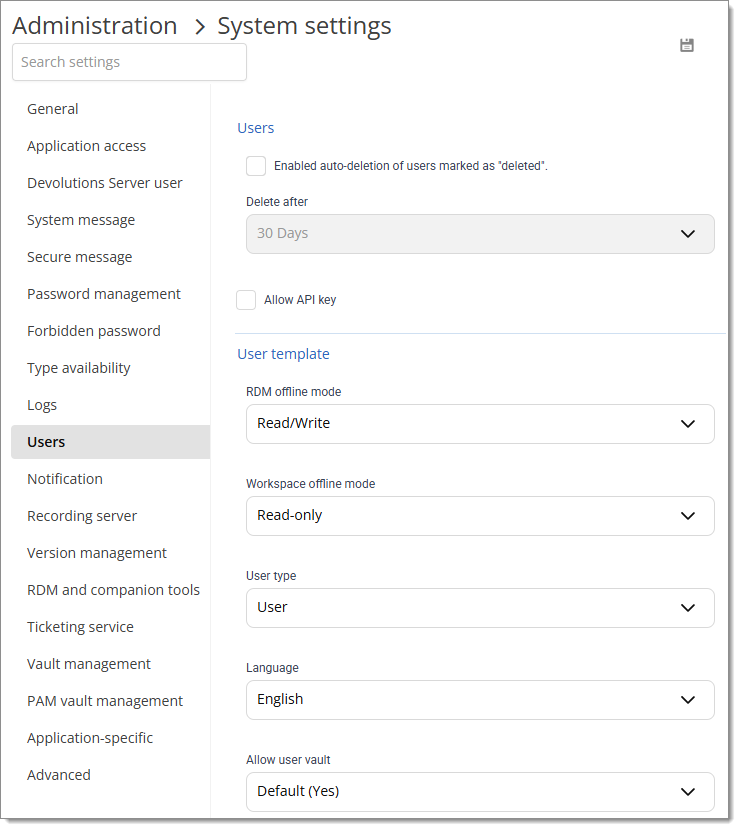Open the PAM vault management settings

click(105, 700)
